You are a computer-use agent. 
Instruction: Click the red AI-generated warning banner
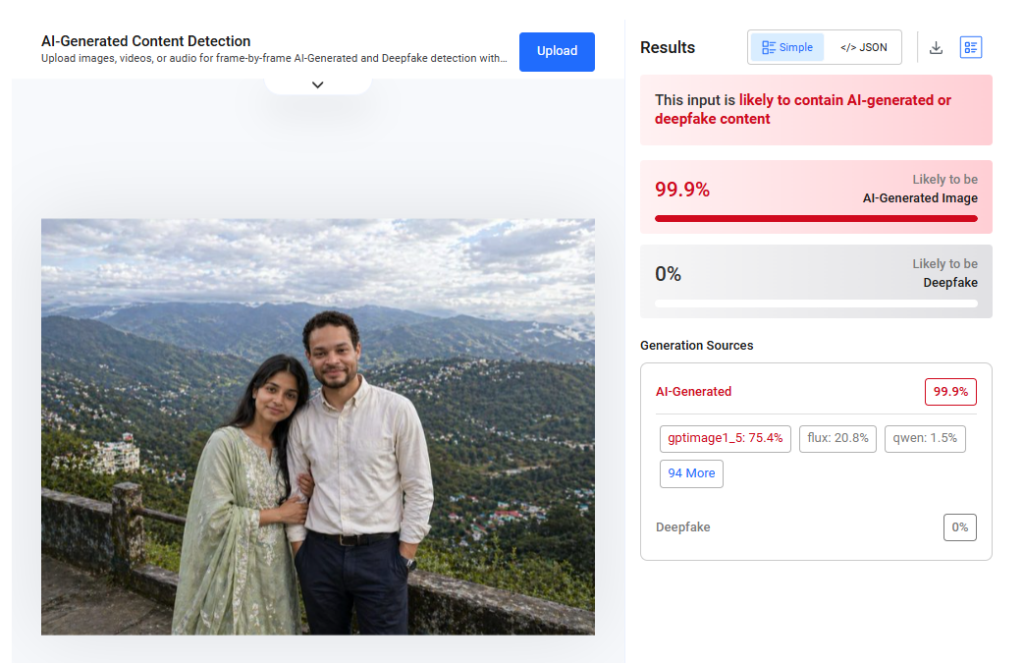coord(816,110)
